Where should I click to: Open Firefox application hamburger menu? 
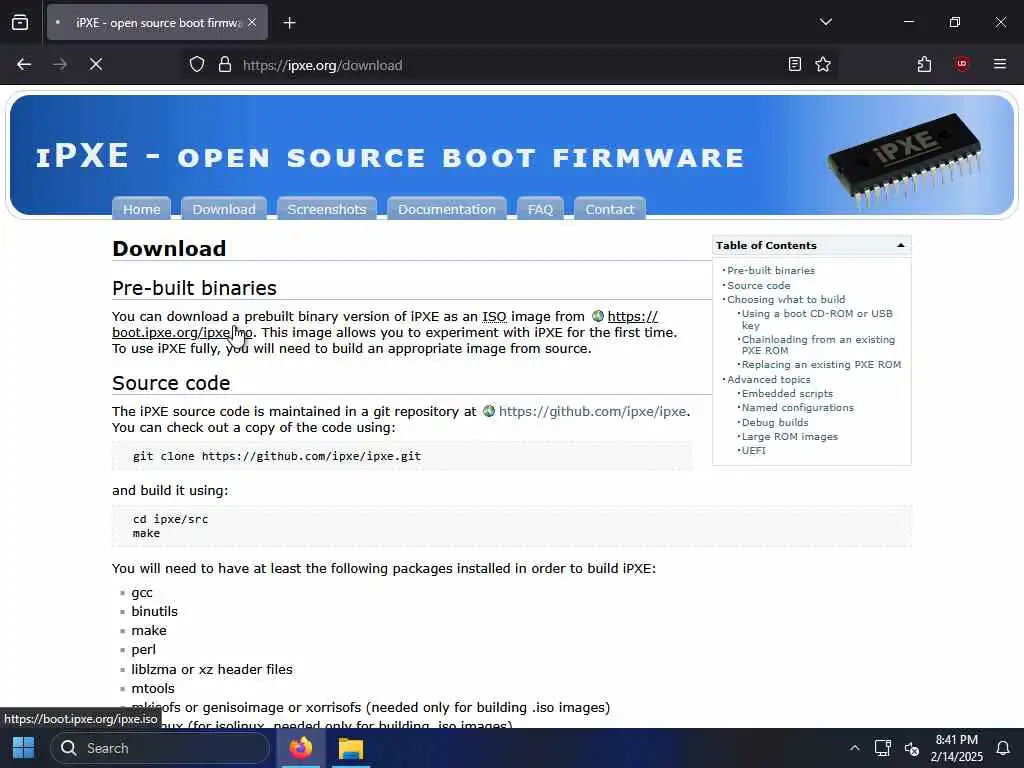coord(999,64)
